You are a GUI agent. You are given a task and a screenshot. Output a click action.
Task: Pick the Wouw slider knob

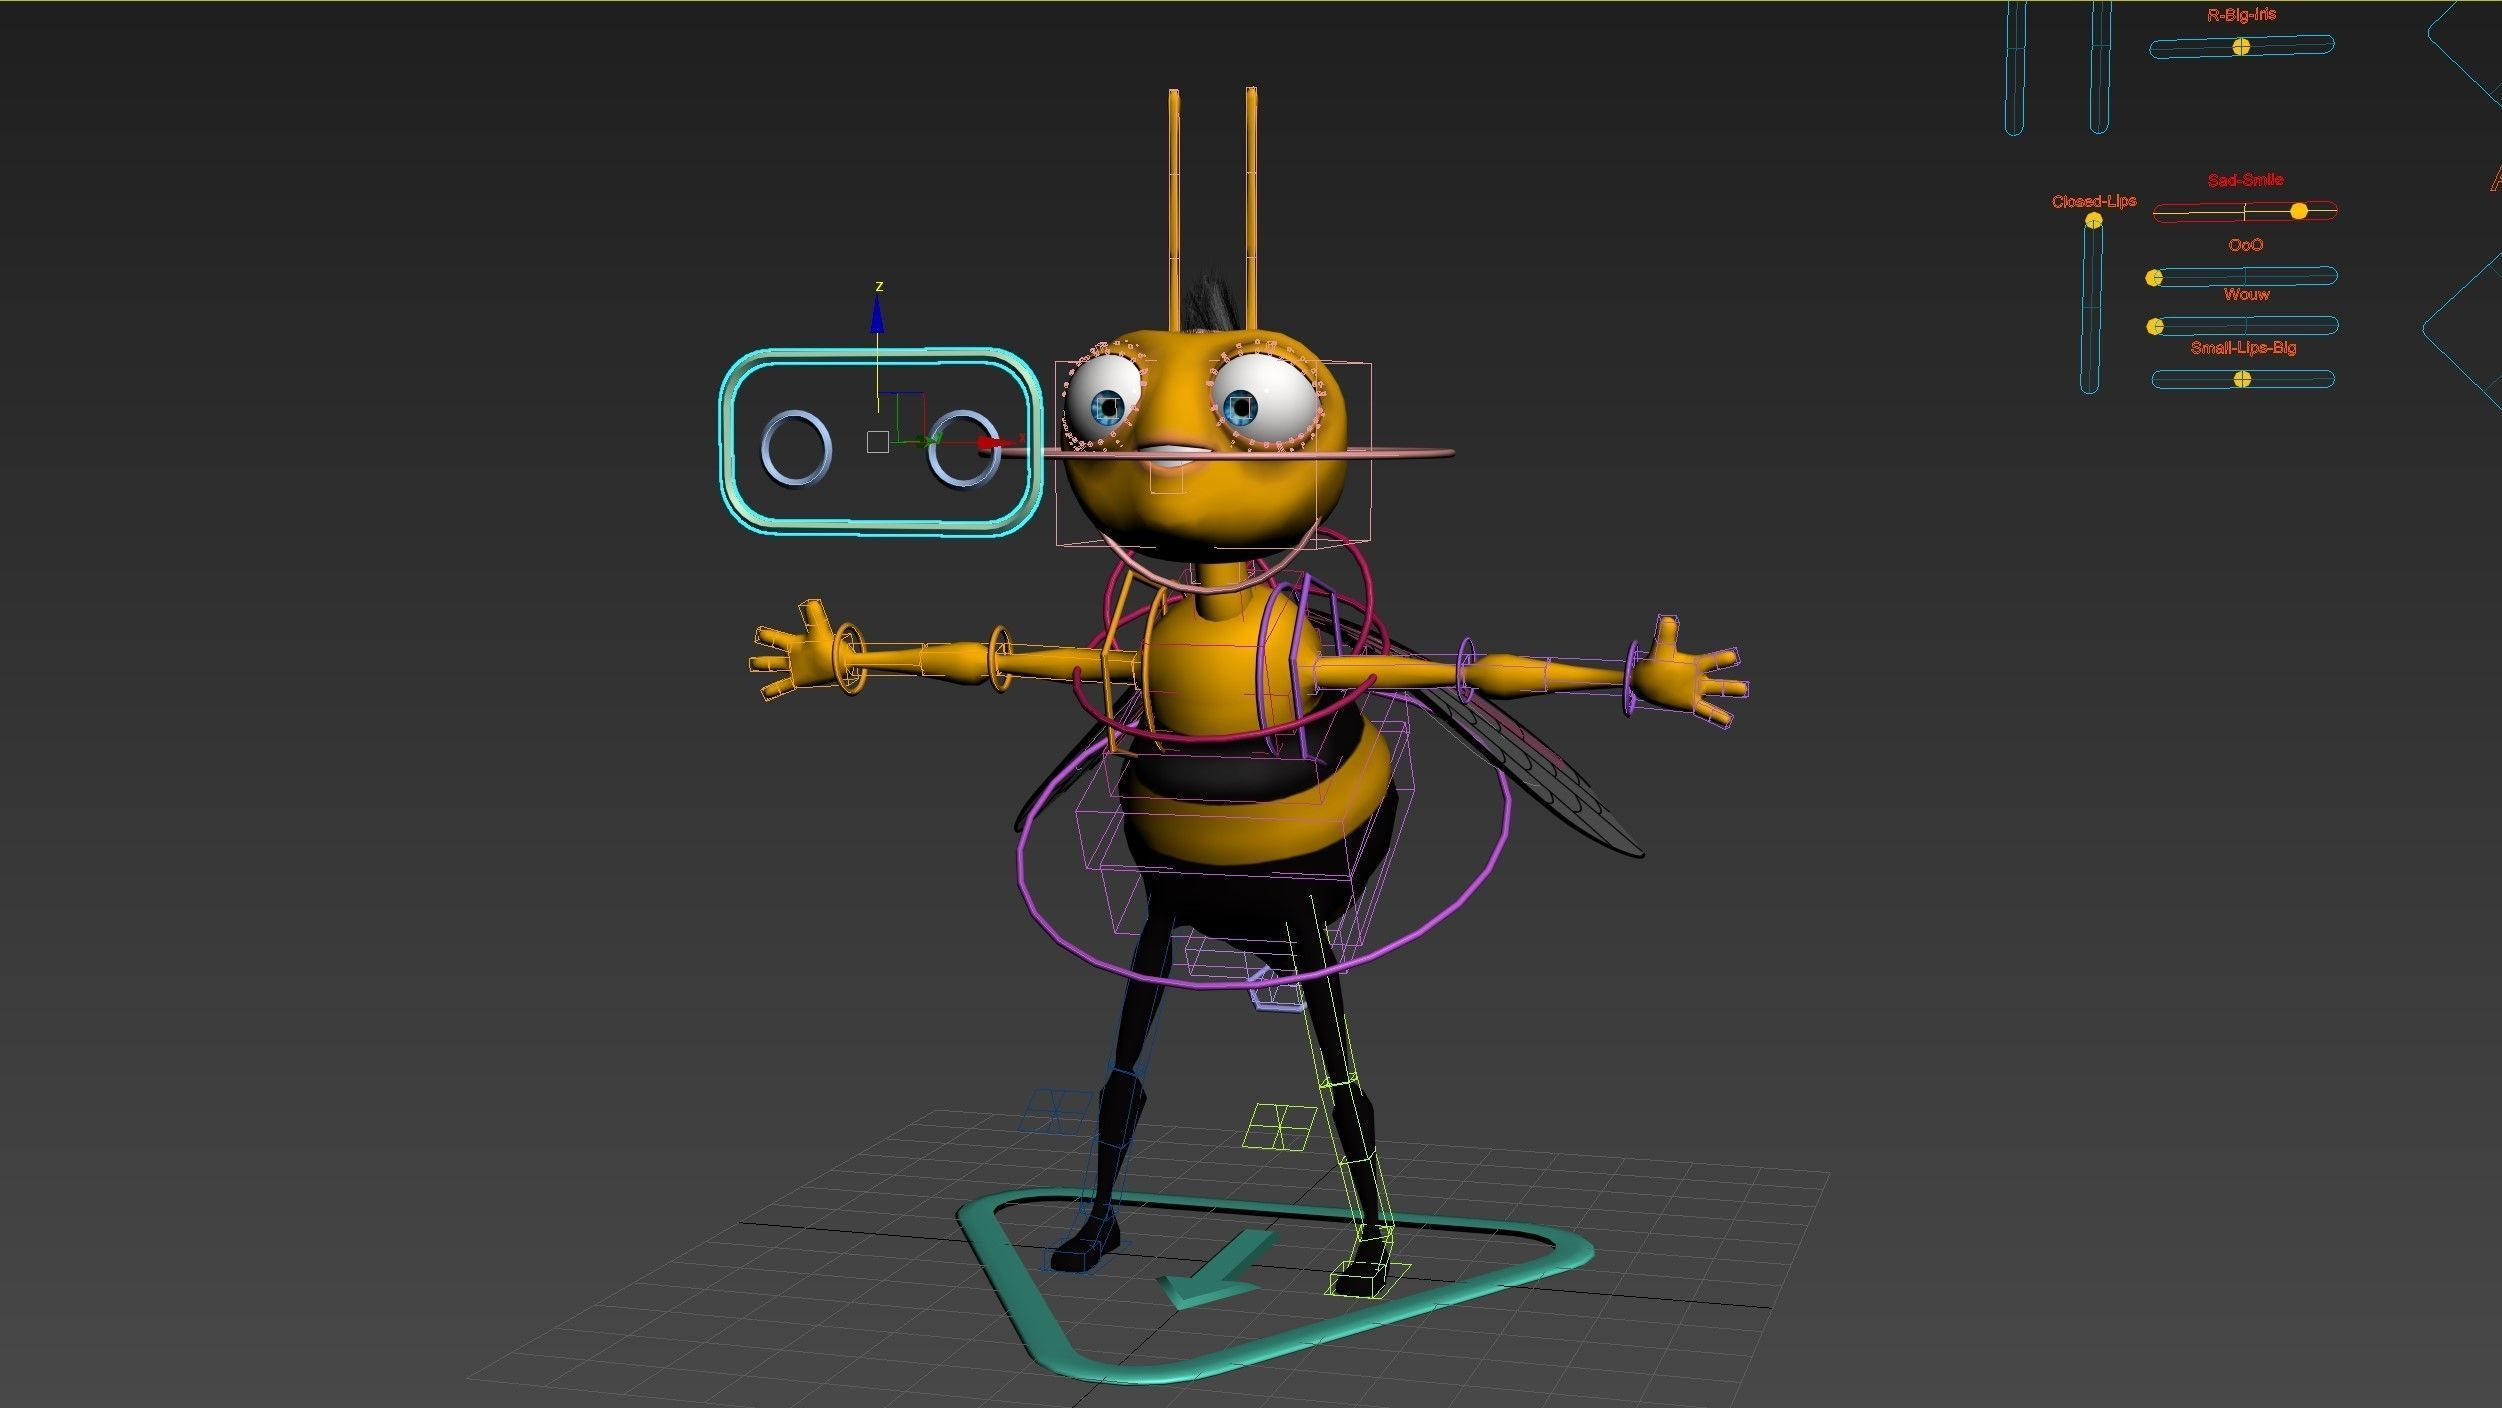[x=2155, y=326]
